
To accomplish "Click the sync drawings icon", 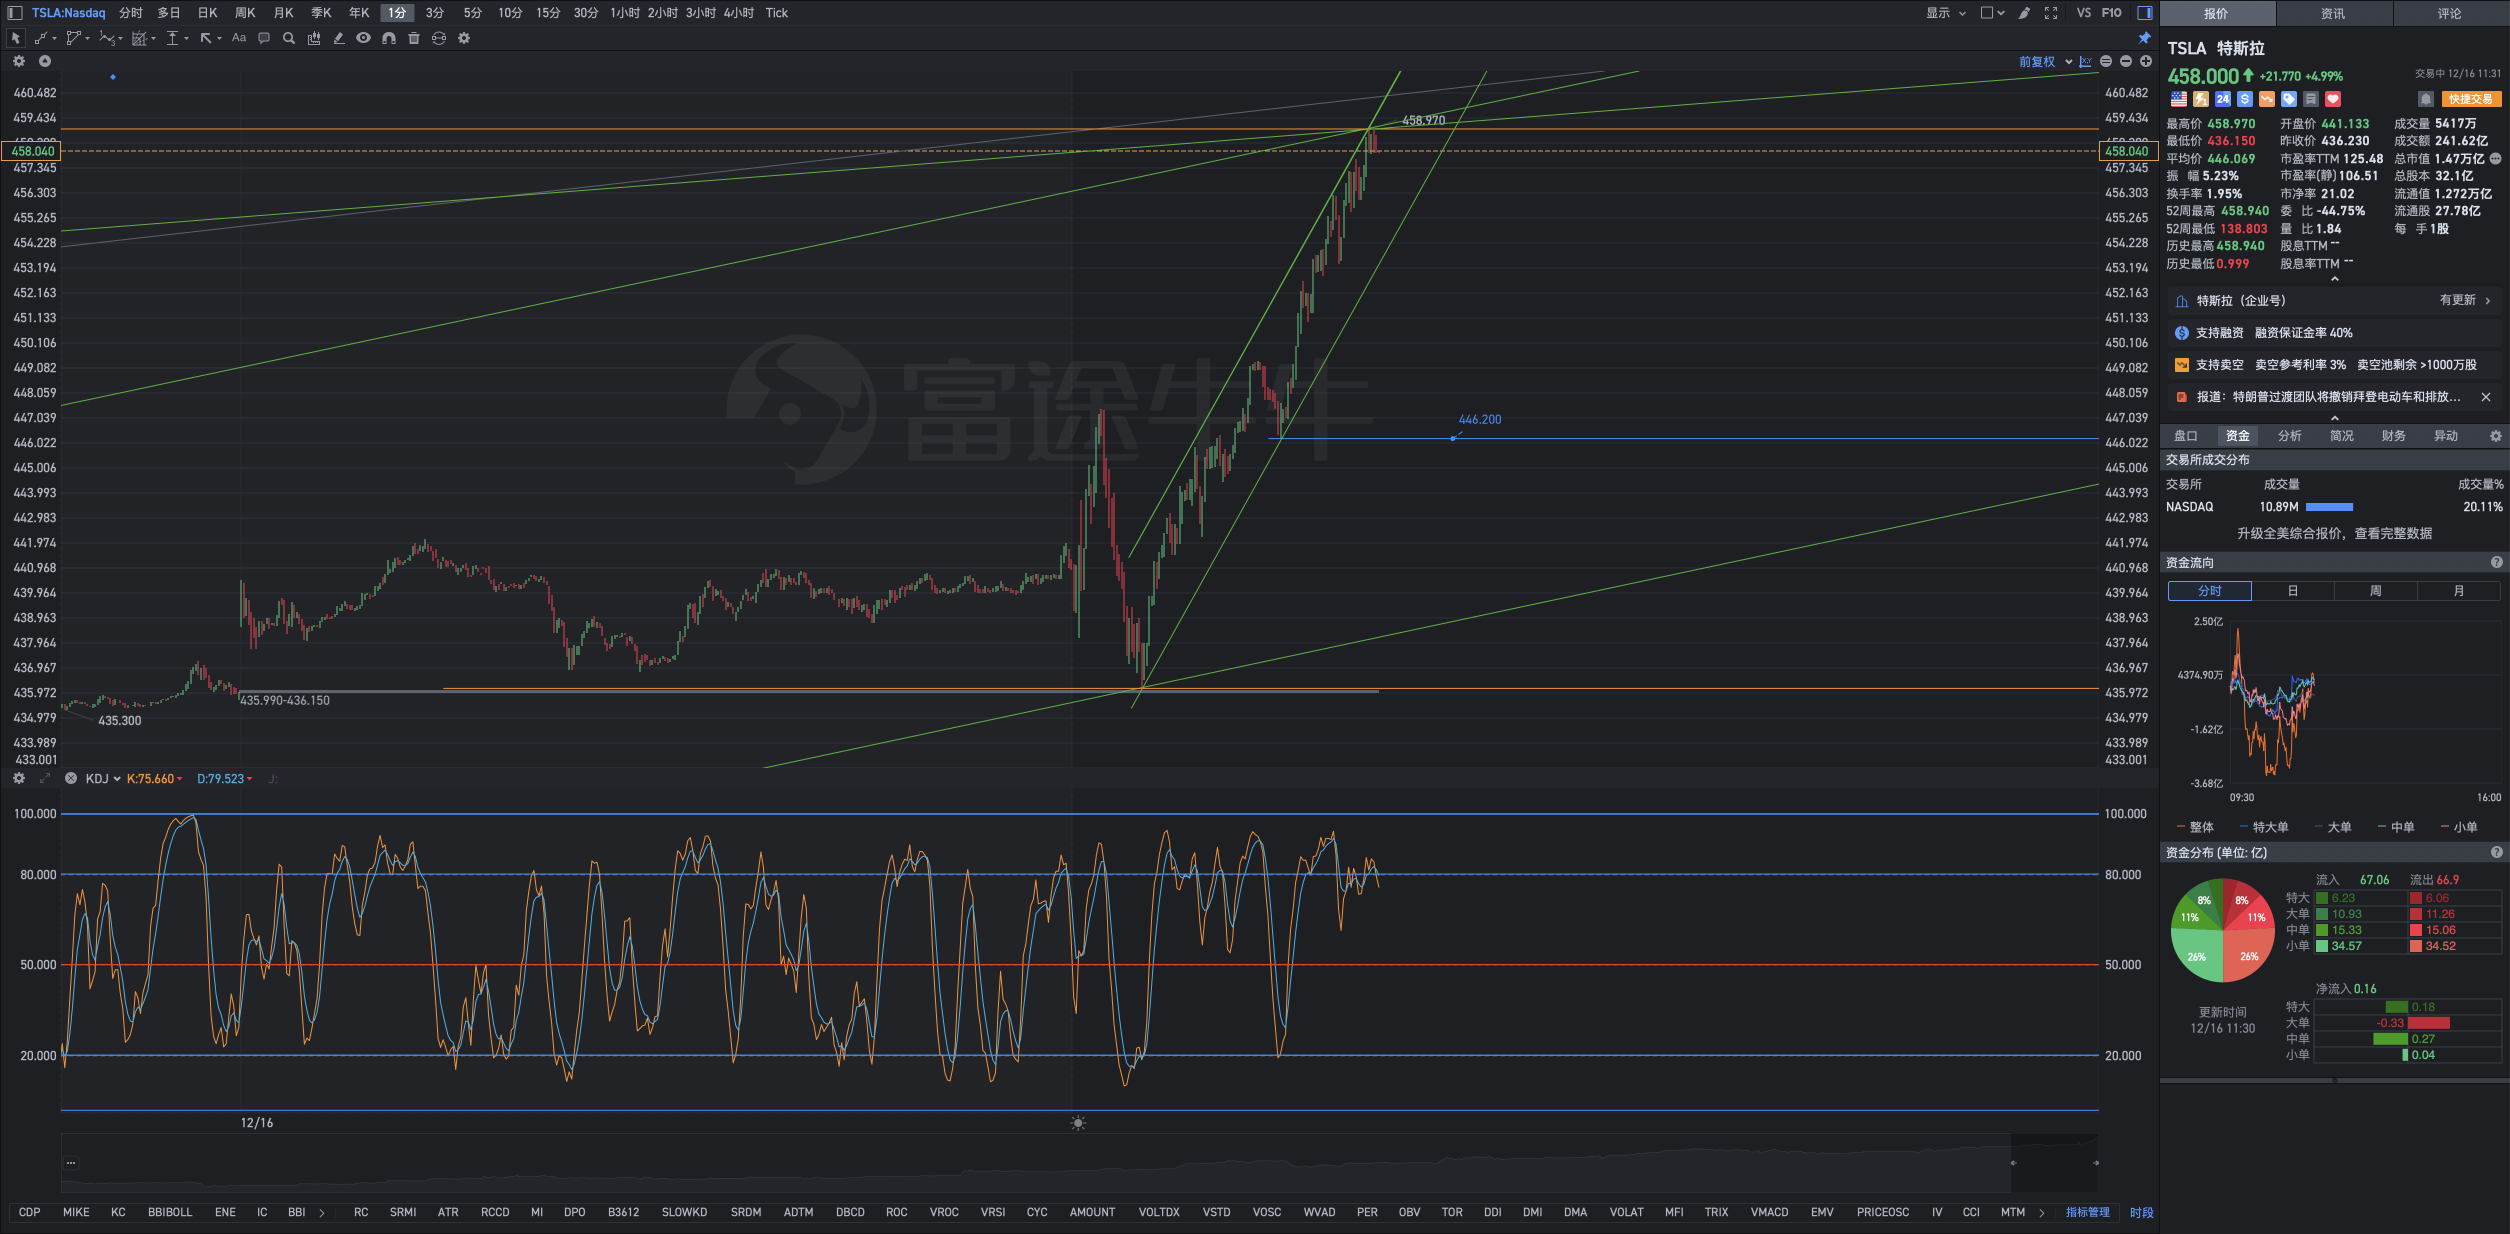I will [x=439, y=38].
